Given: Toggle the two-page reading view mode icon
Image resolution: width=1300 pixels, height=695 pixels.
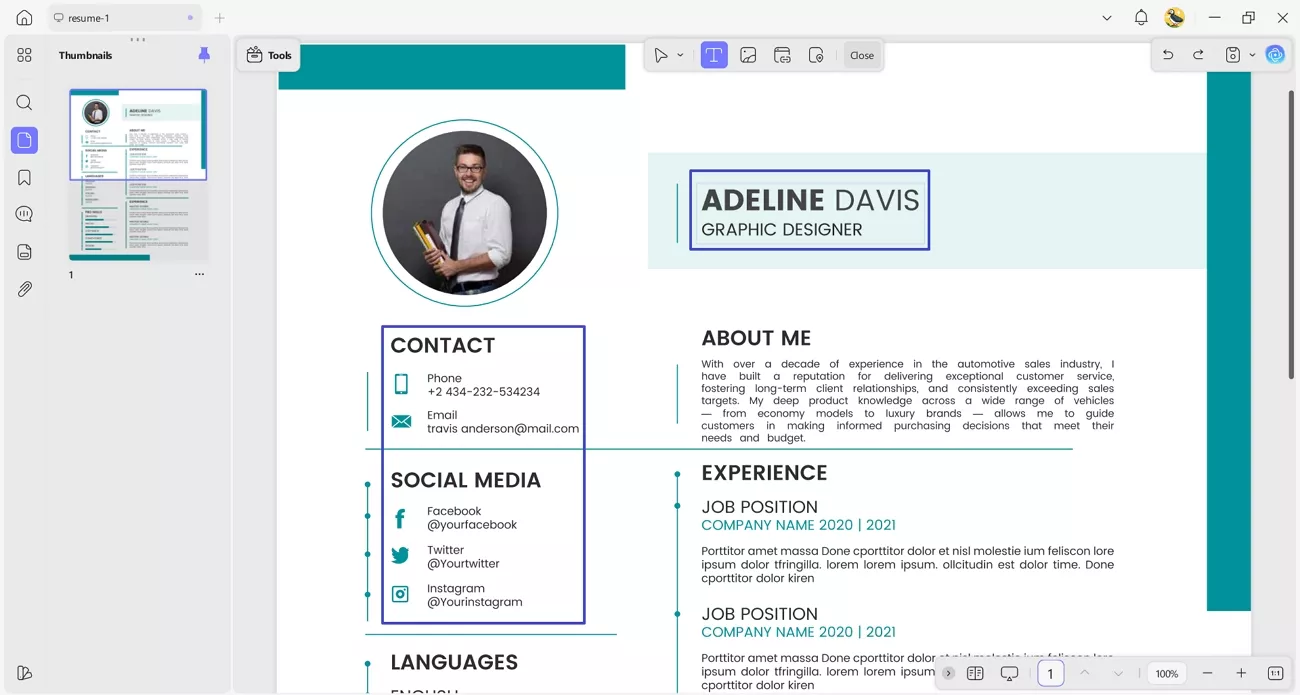Looking at the screenshot, I should tap(975, 674).
